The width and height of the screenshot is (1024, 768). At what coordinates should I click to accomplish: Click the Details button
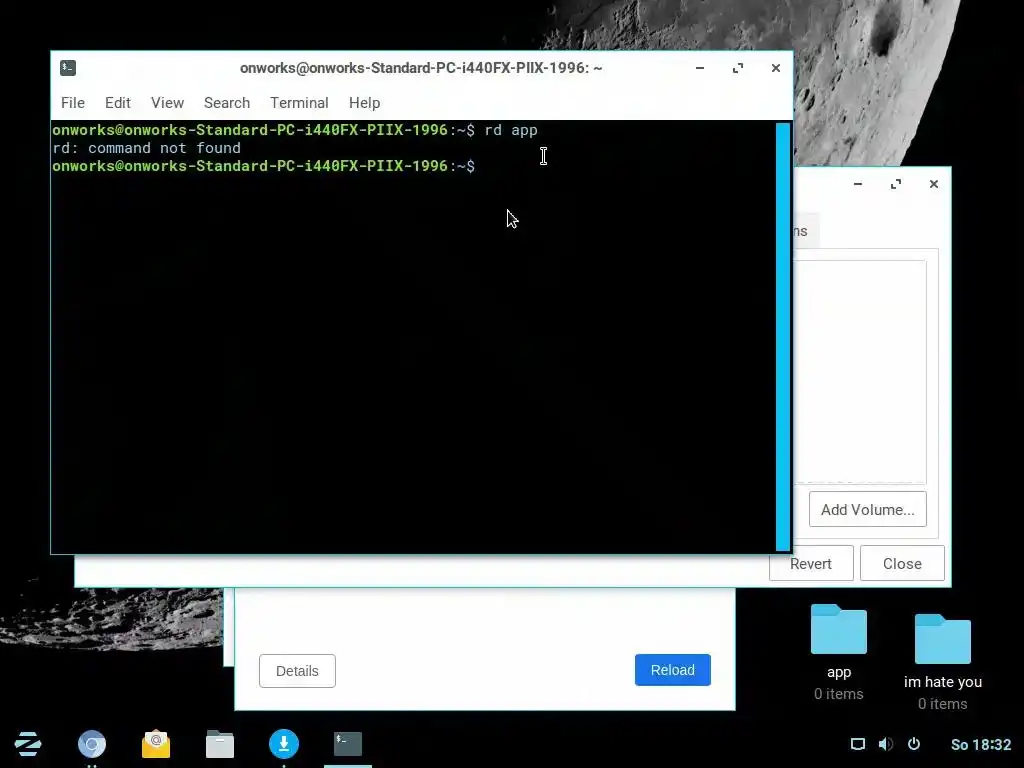pyautogui.click(x=297, y=671)
